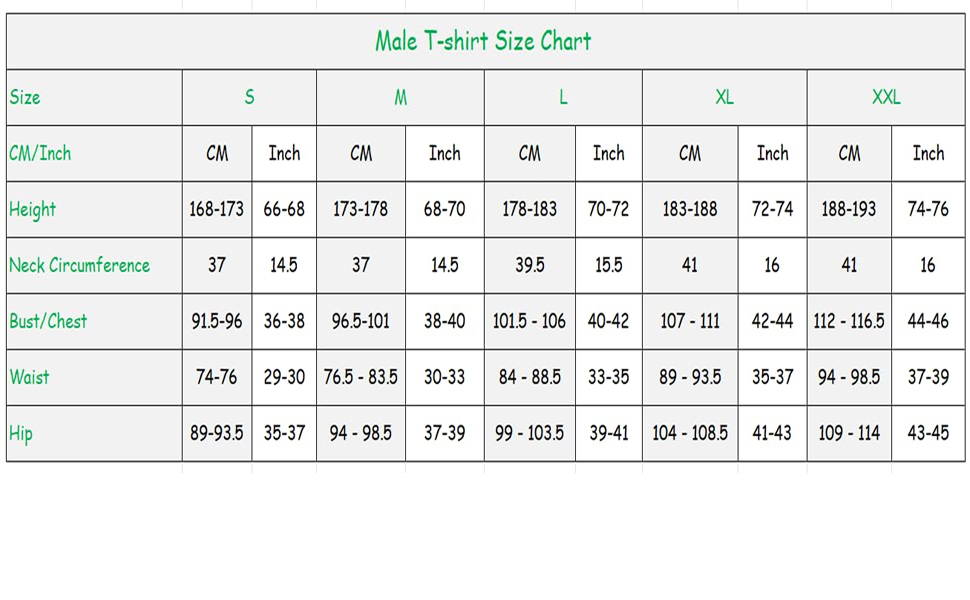Click the L size column header

pos(563,97)
